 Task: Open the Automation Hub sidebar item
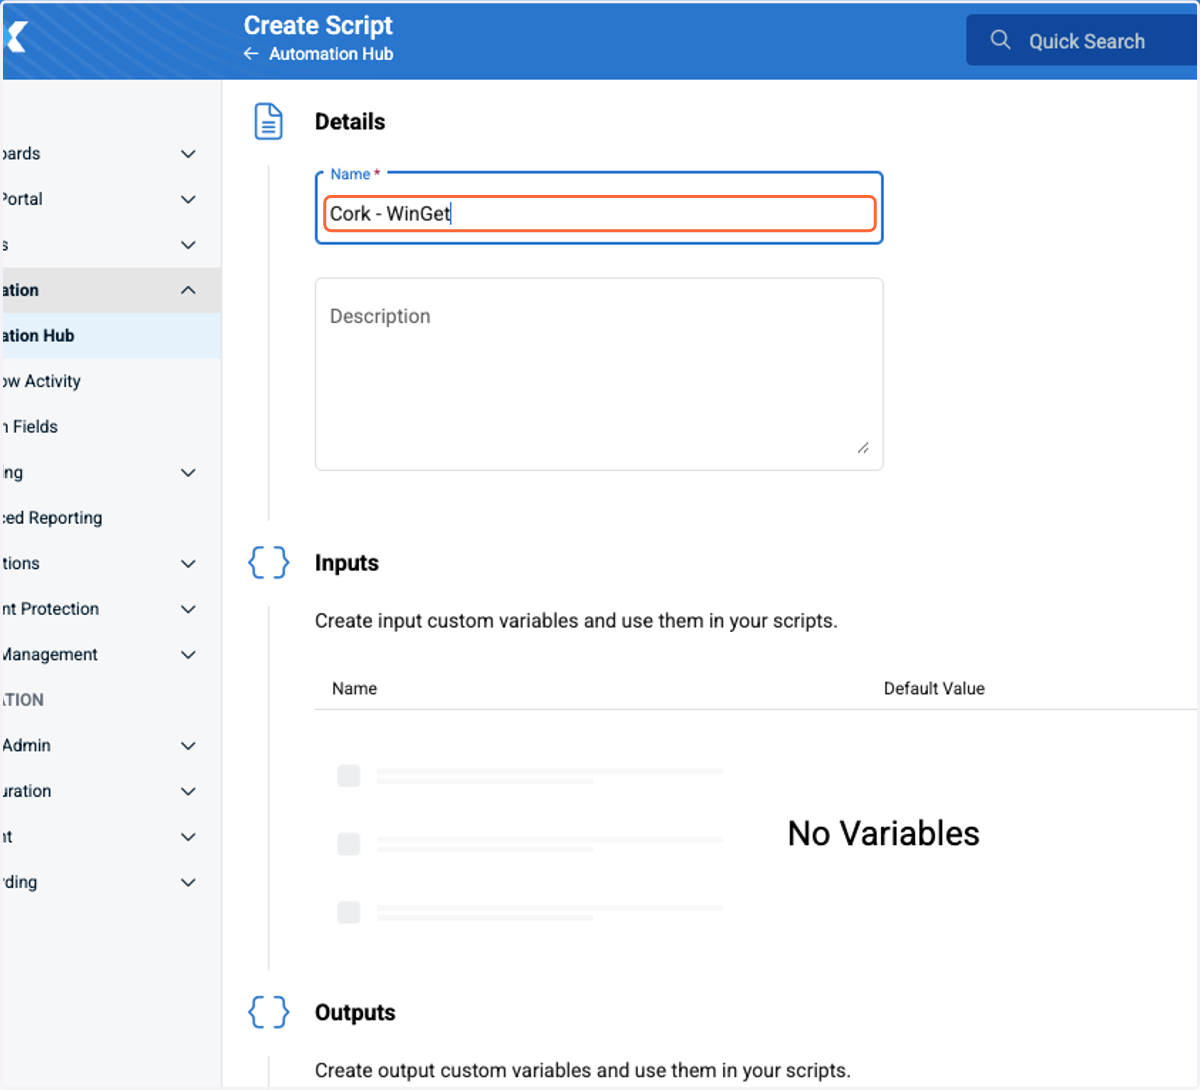coord(111,336)
